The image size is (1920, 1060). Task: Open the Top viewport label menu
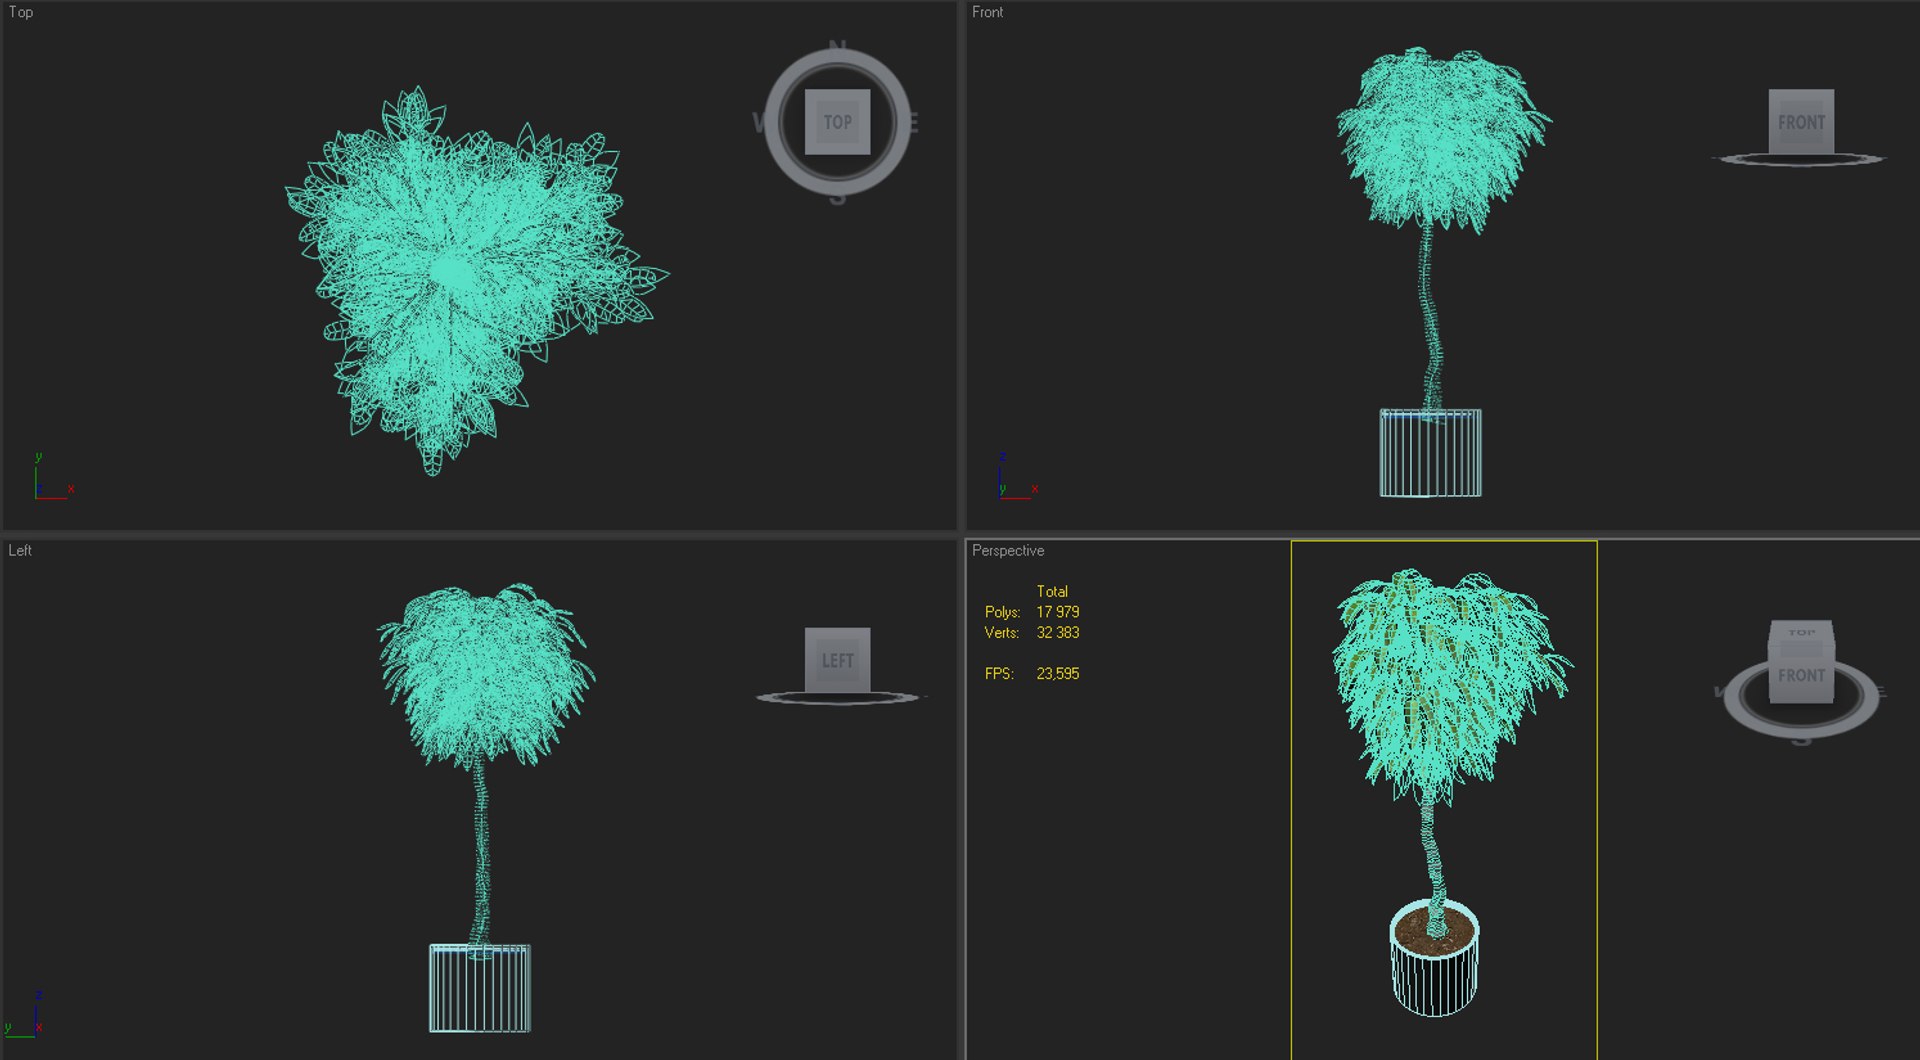point(21,12)
